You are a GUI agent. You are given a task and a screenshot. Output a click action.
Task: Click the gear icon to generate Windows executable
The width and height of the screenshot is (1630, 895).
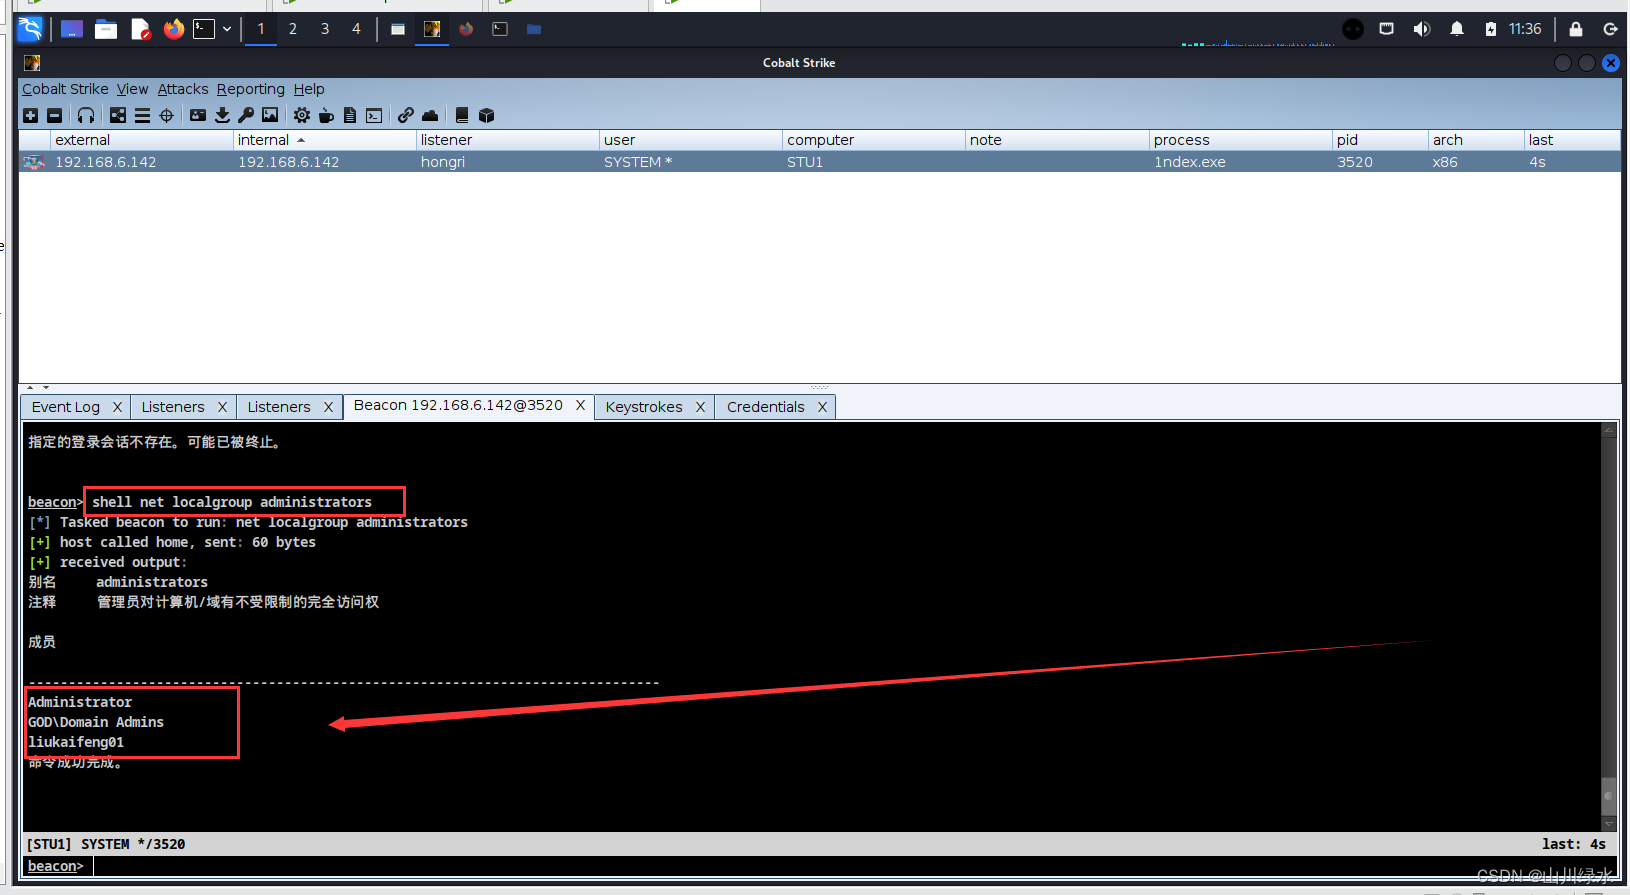coord(302,116)
